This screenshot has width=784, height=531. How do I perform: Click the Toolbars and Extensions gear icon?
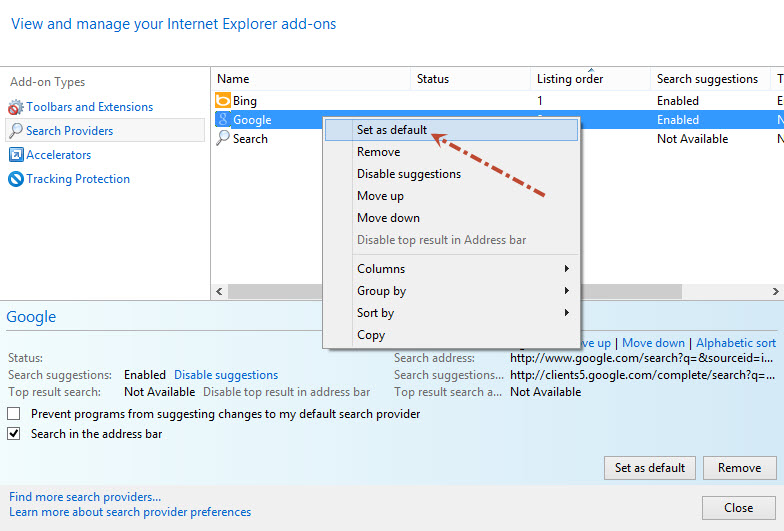[x=16, y=107]
